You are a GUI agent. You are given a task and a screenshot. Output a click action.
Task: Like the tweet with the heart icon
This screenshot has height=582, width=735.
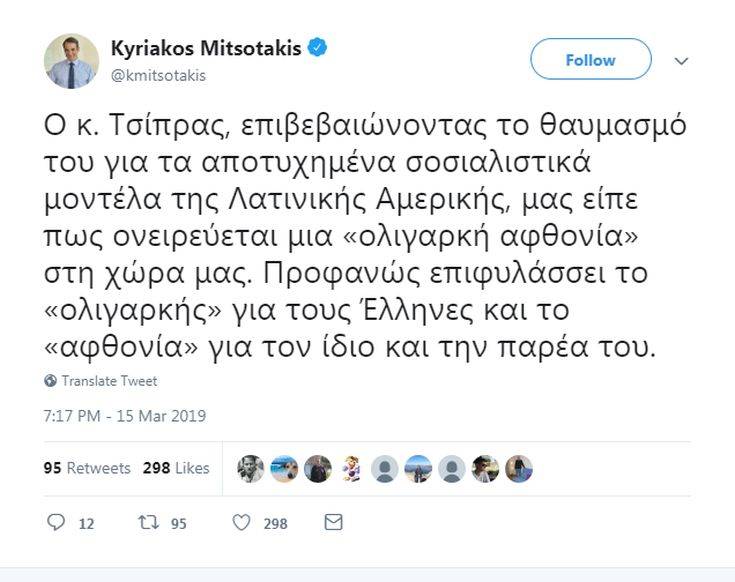coord(241,522)
